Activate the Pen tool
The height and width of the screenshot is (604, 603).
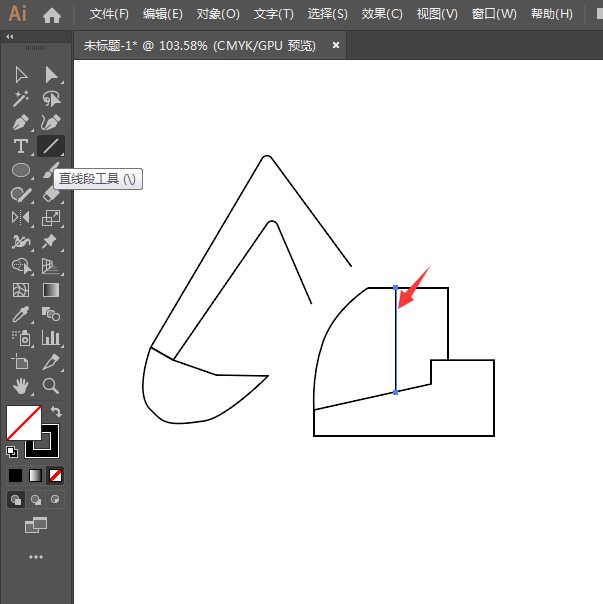[21, 122]
